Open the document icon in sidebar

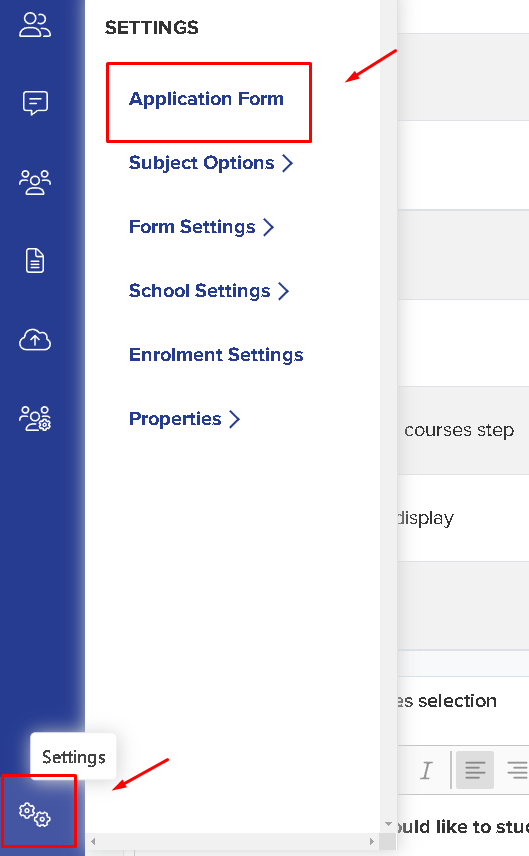point(35,260)
